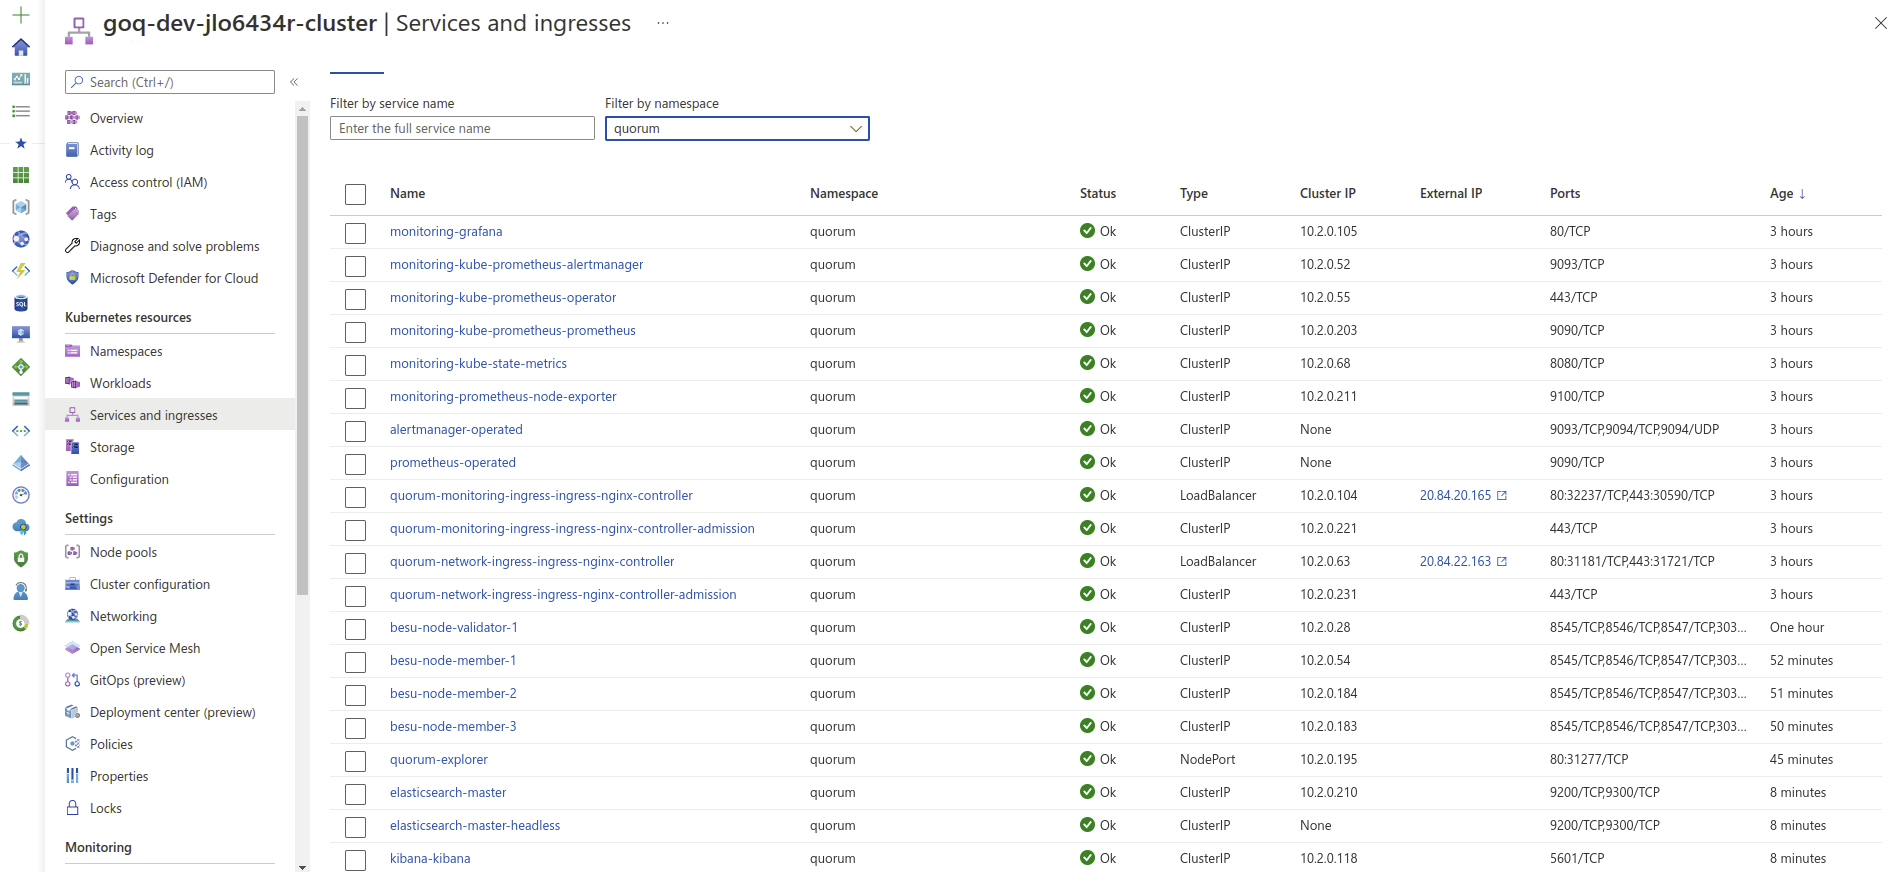This screenshot has width=1902, height=872.
Task: Click the Diagnose and solve problems wrench icon
Action: 72,246
